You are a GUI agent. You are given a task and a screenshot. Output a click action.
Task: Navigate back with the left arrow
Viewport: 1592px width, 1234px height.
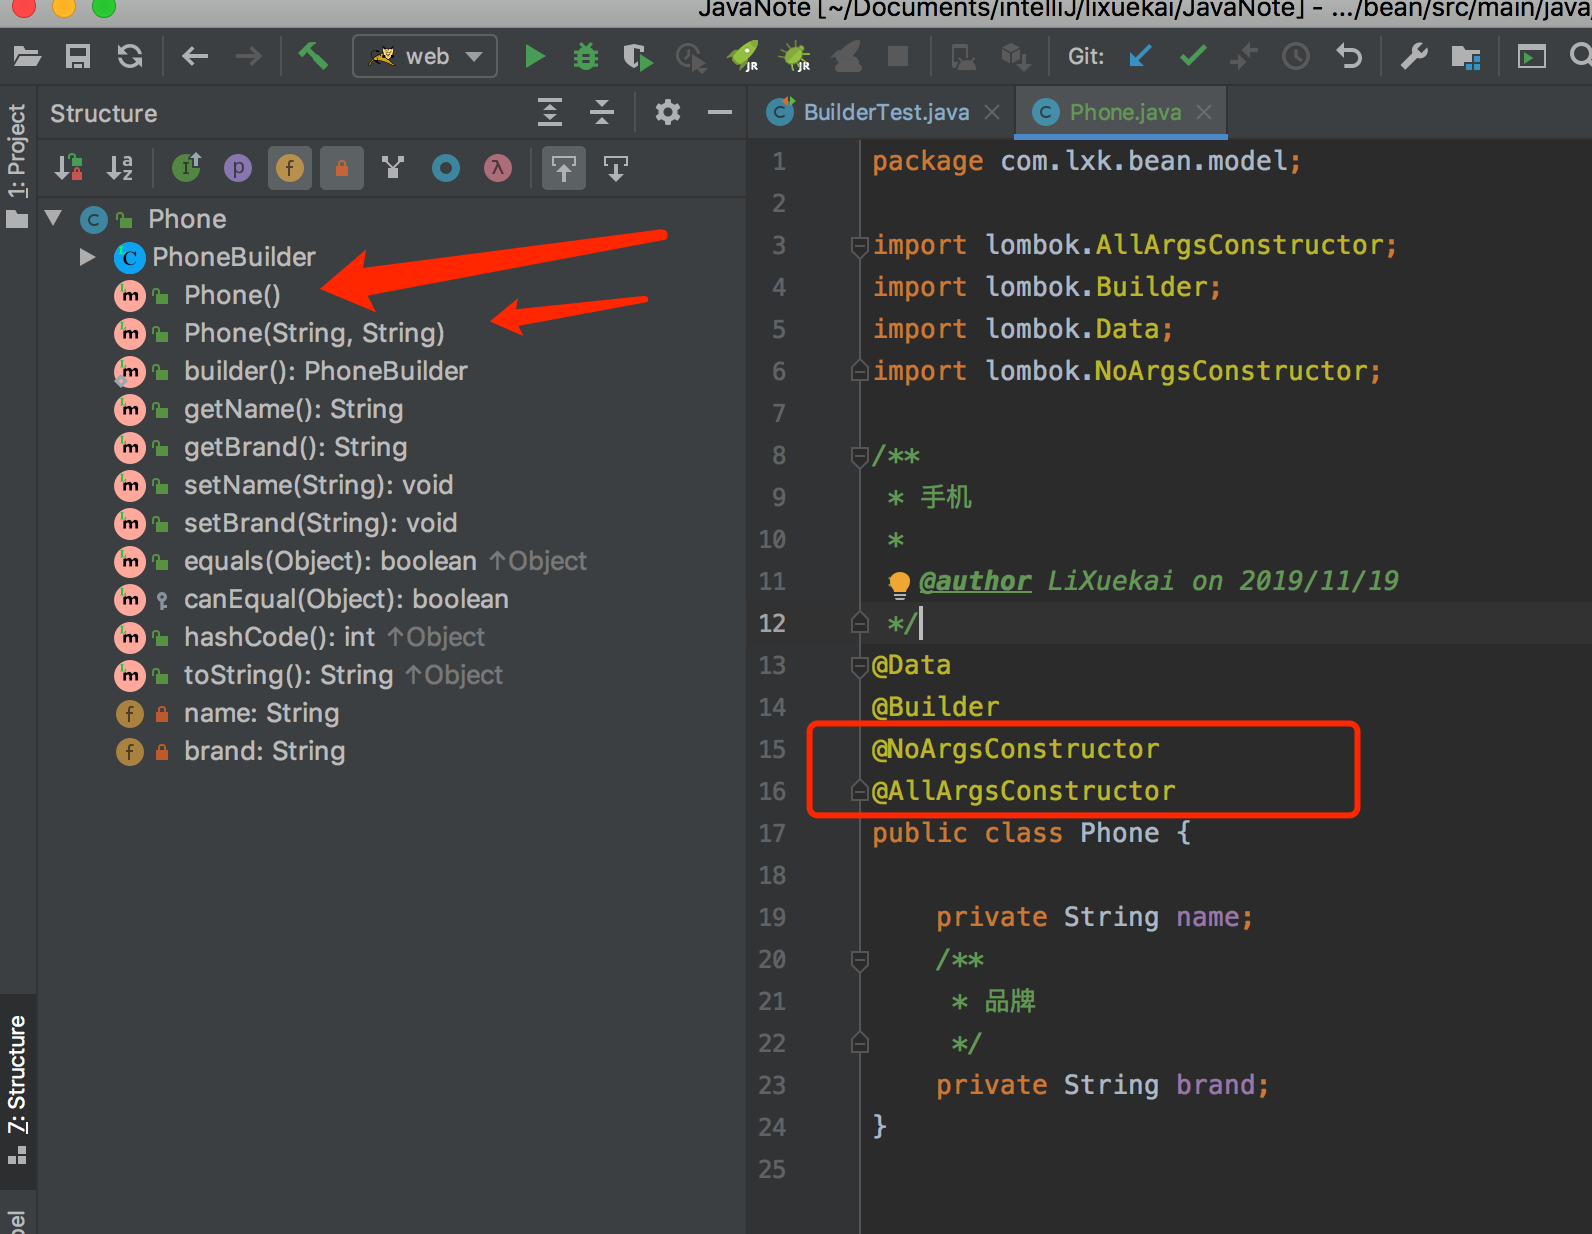point(195,56)
